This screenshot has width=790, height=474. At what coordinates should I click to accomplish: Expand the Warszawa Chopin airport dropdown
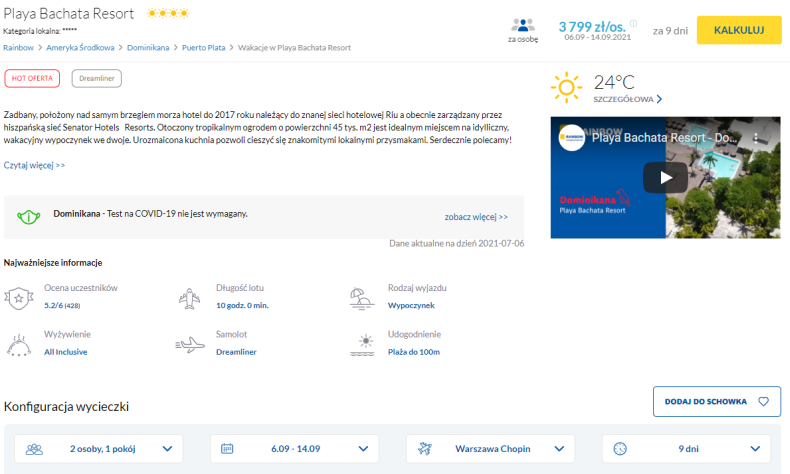(491, 449)
